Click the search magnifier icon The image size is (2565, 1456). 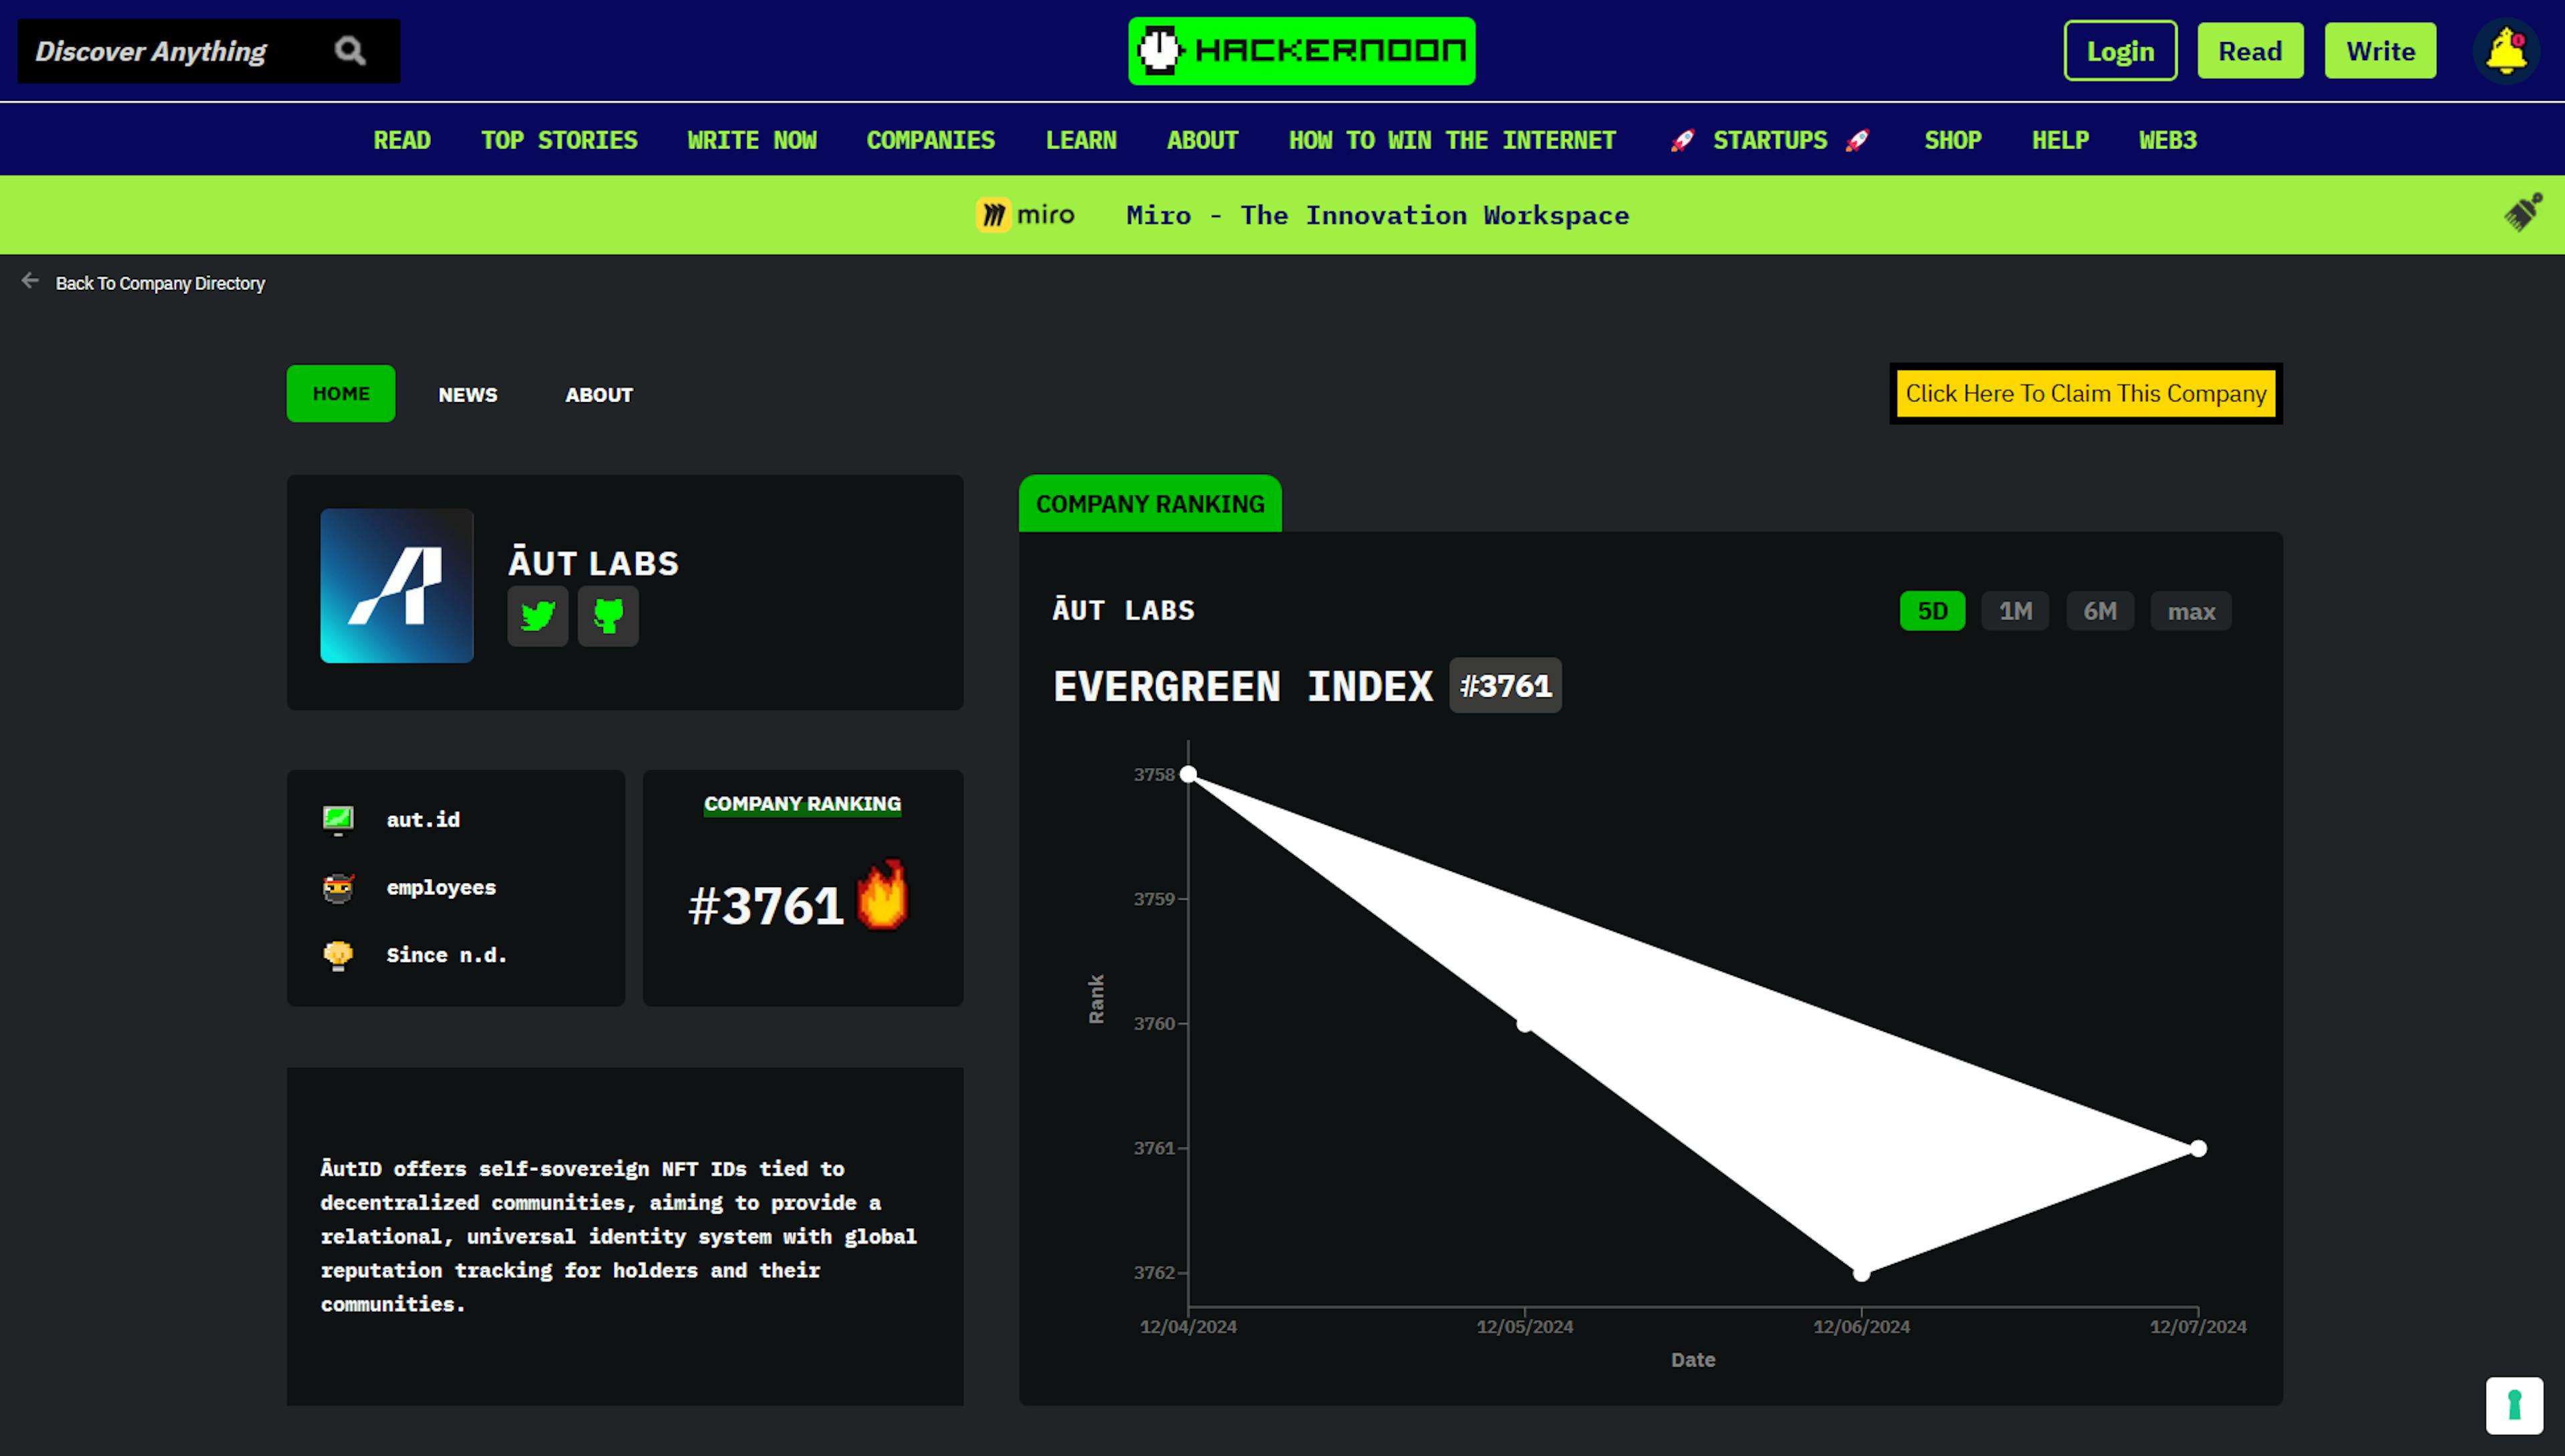351,49
